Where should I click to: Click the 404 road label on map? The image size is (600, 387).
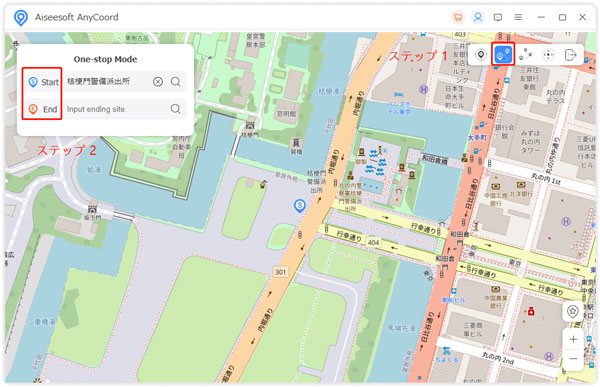pyautogui.click(x=373, y=242)
